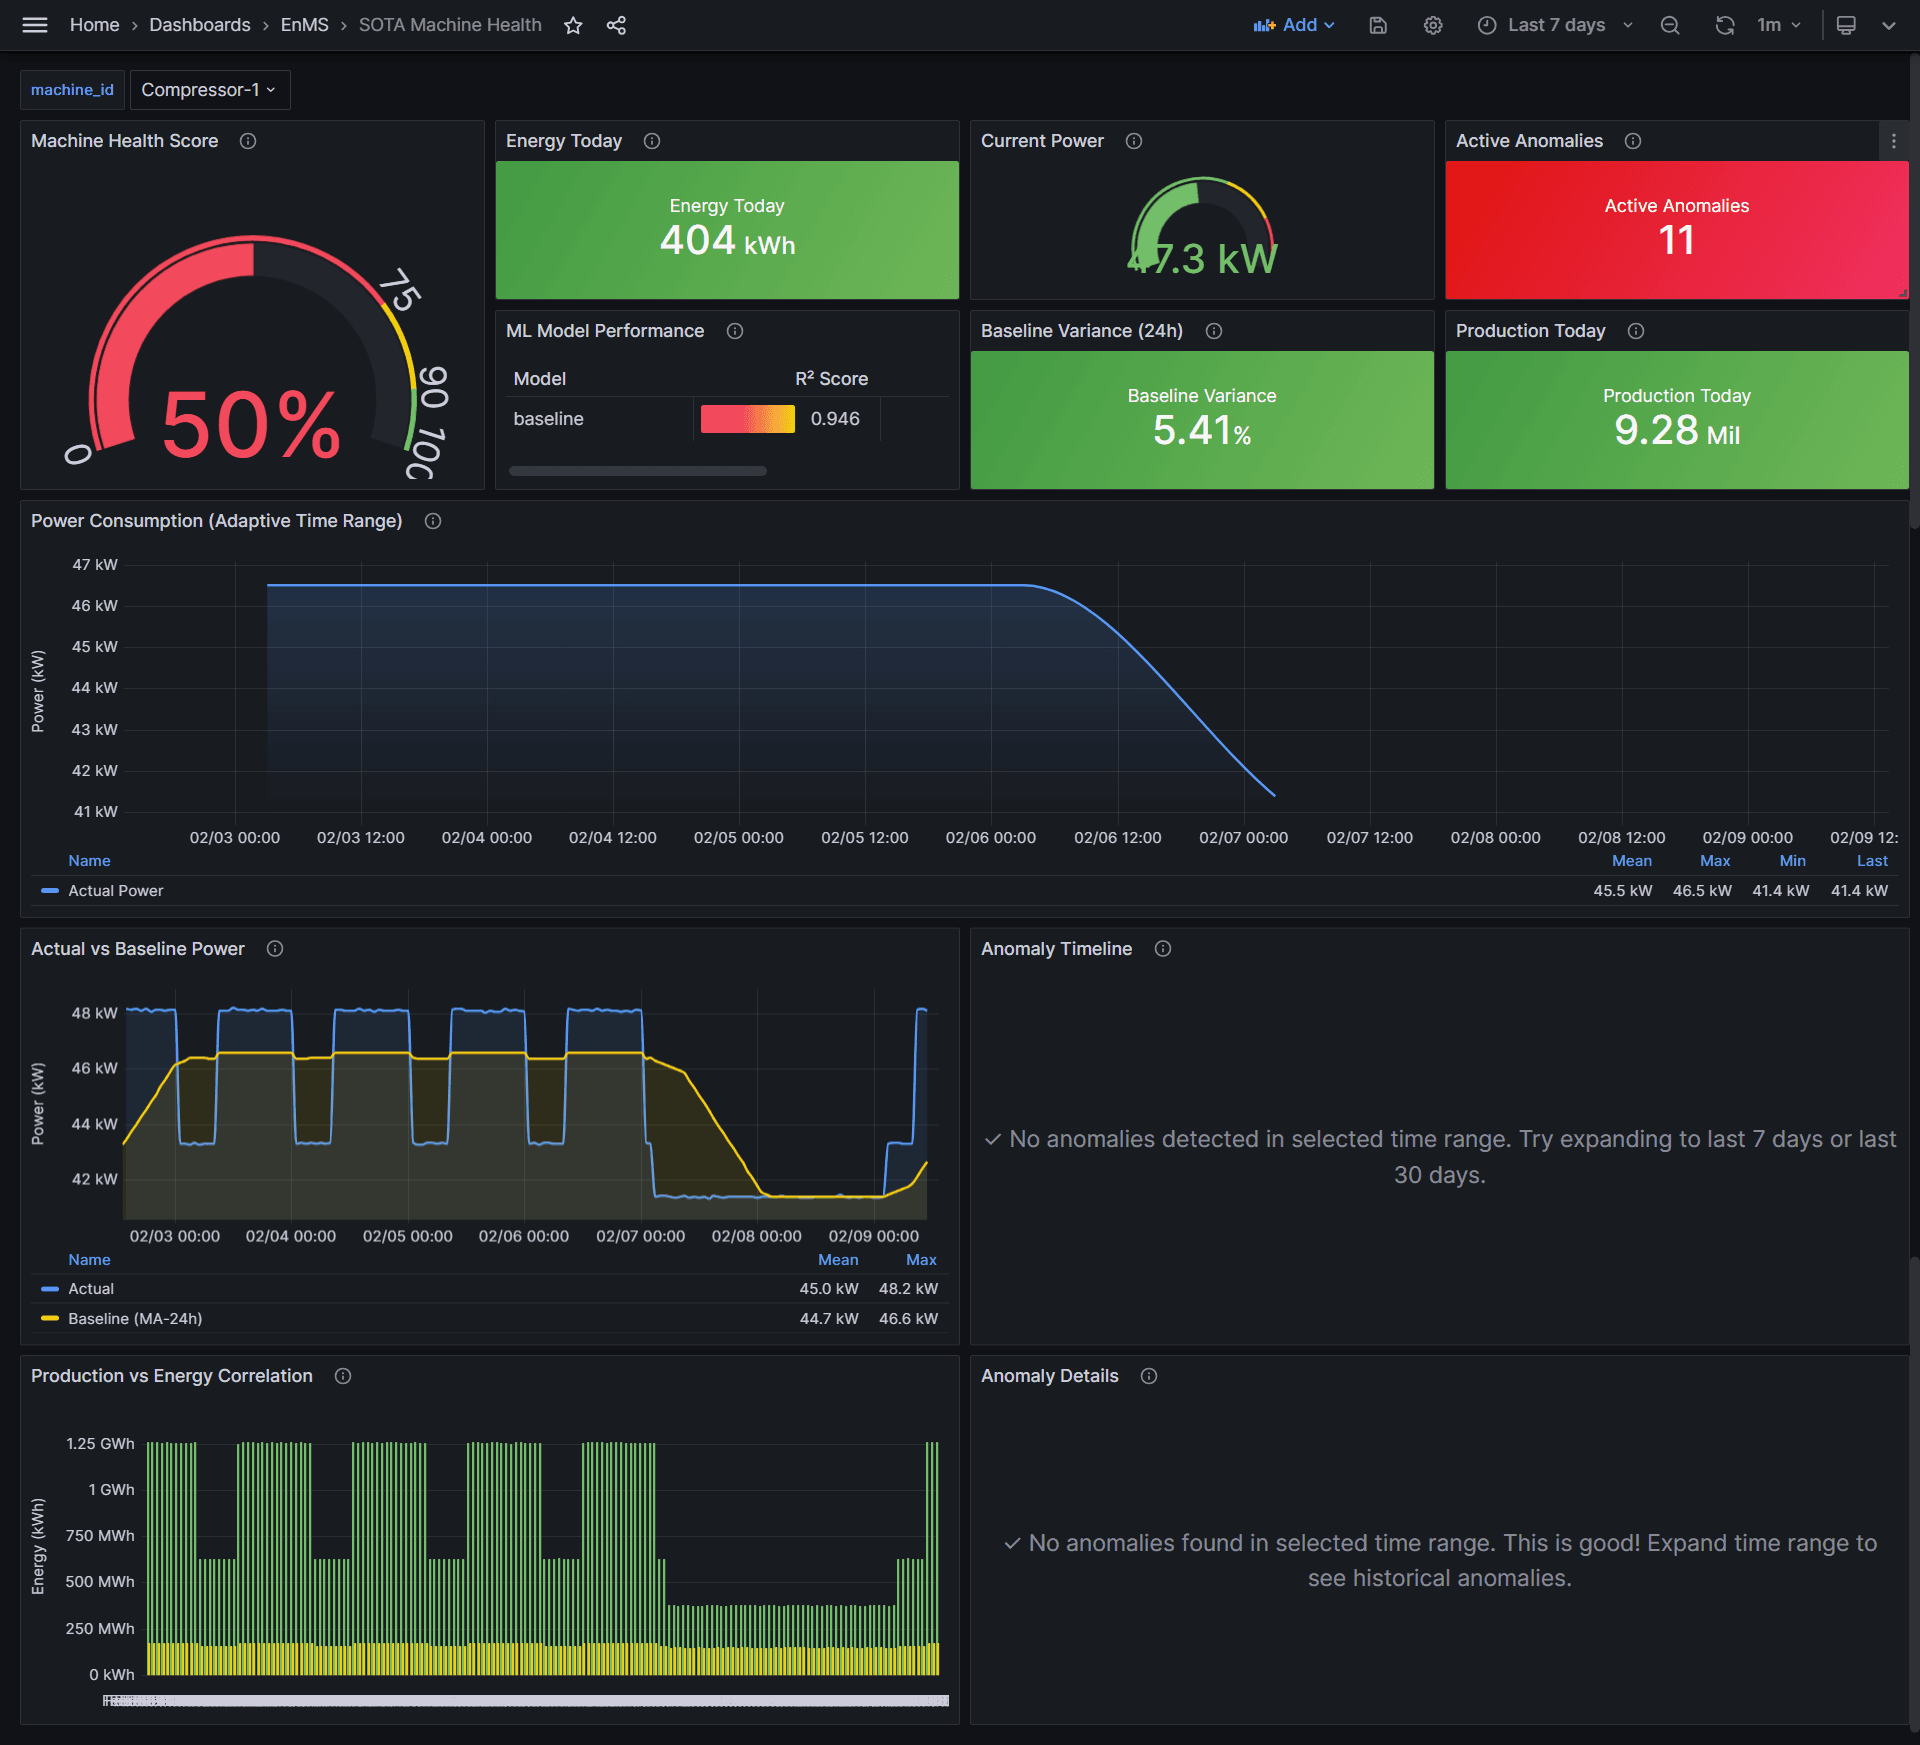
Task: Click the R² Score gradient bar for baseline
Action: point(747,419)
